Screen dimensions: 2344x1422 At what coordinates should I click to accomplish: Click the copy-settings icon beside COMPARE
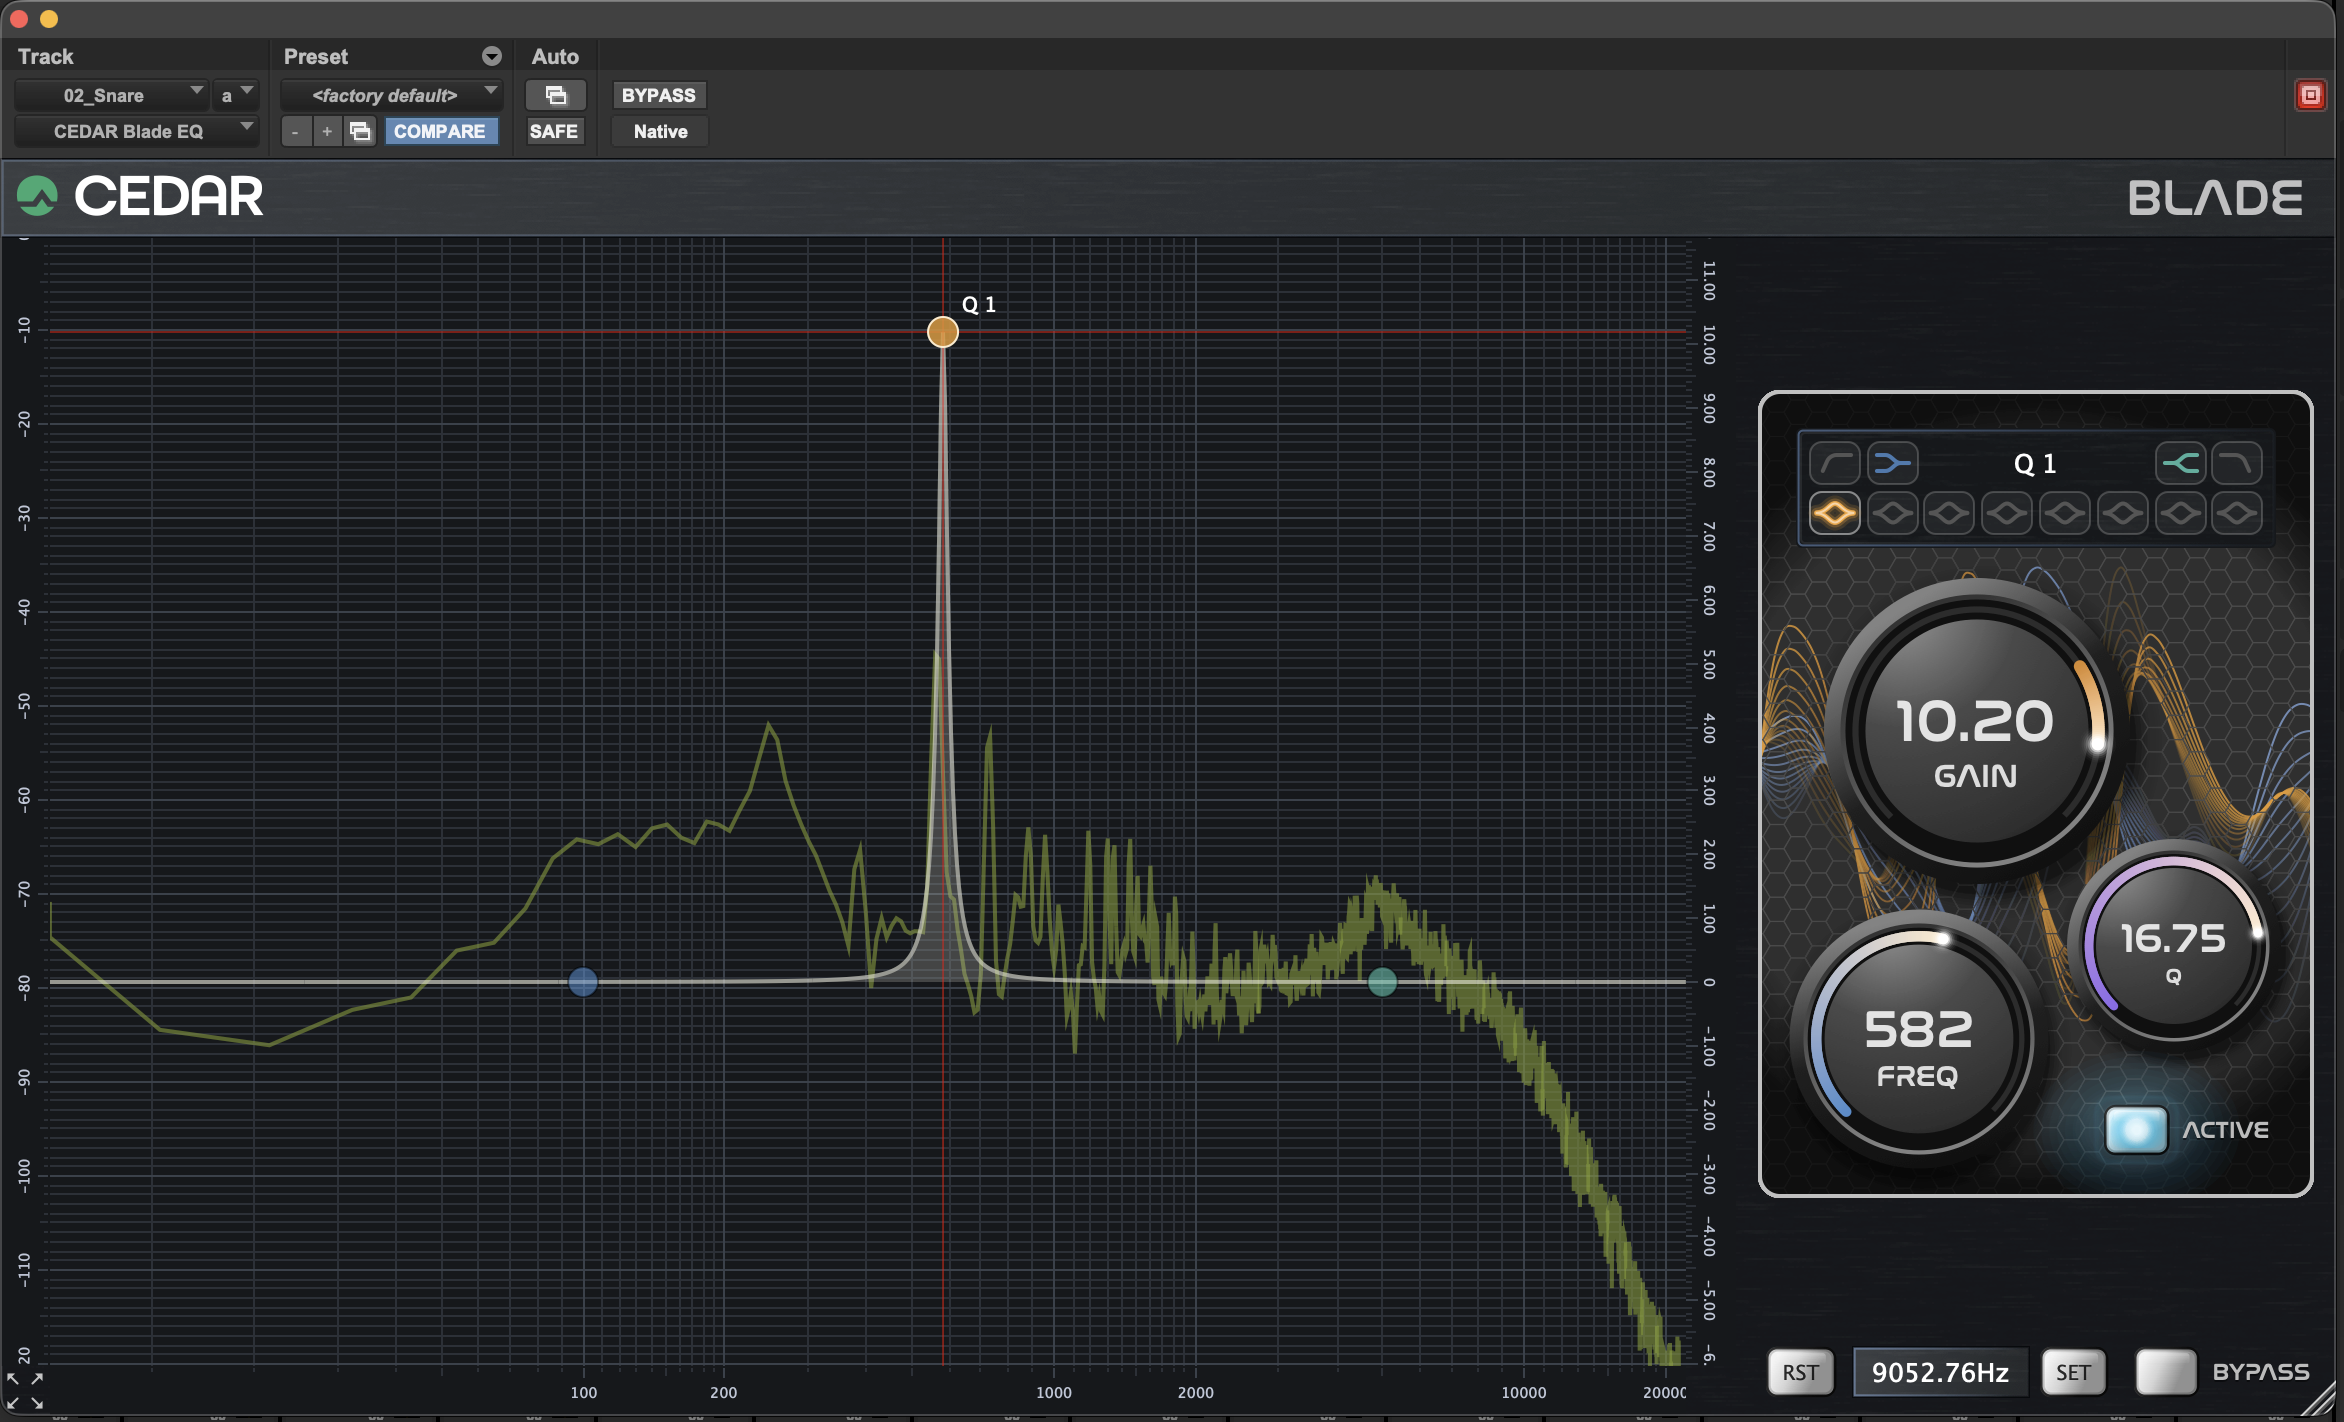pos(360,131)
